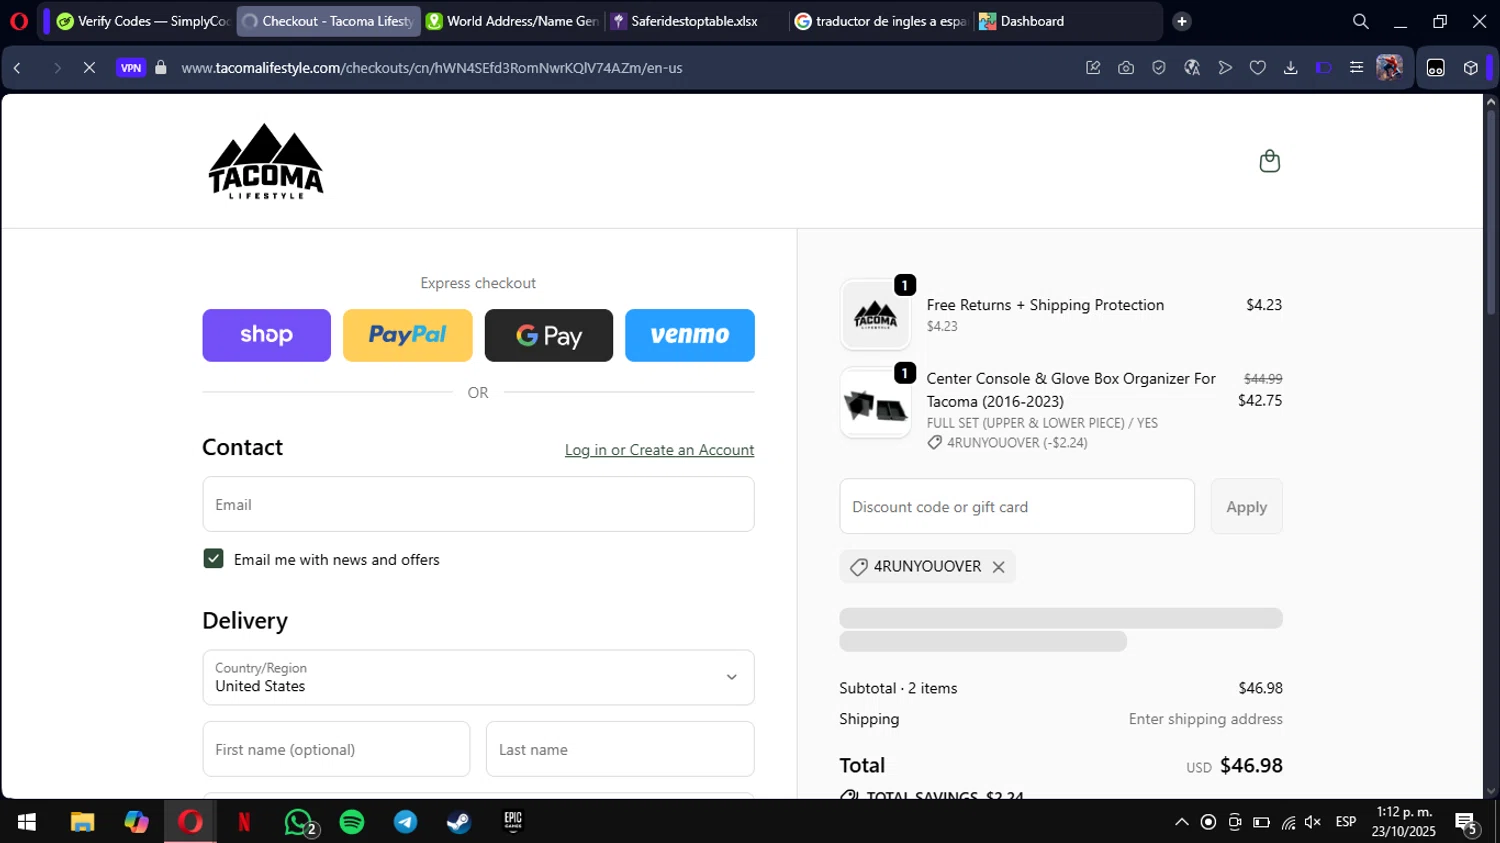The height and width of the screenshot is (843, 1500).
Task: Take a snapshot with camera icon
Action: (x=1126, y=68)
